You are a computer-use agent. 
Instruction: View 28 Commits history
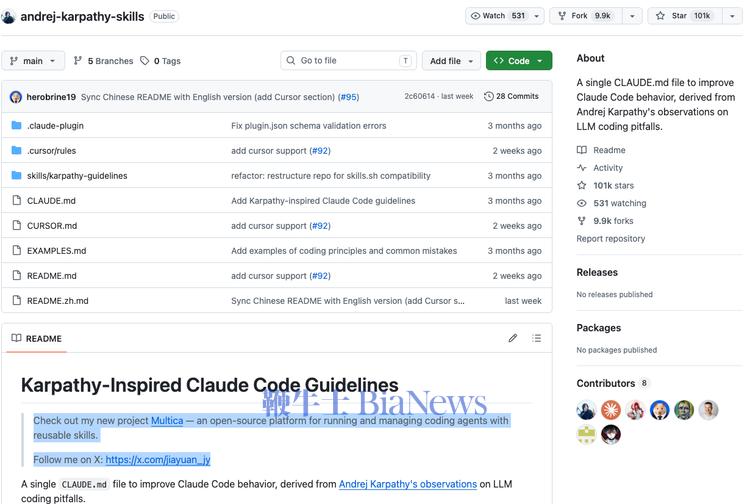[511, 96]
